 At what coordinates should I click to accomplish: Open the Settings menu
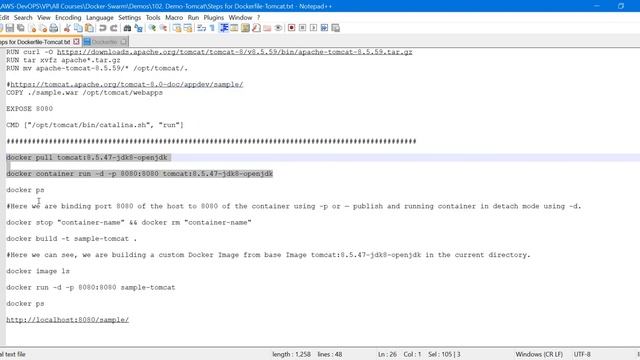129,18
